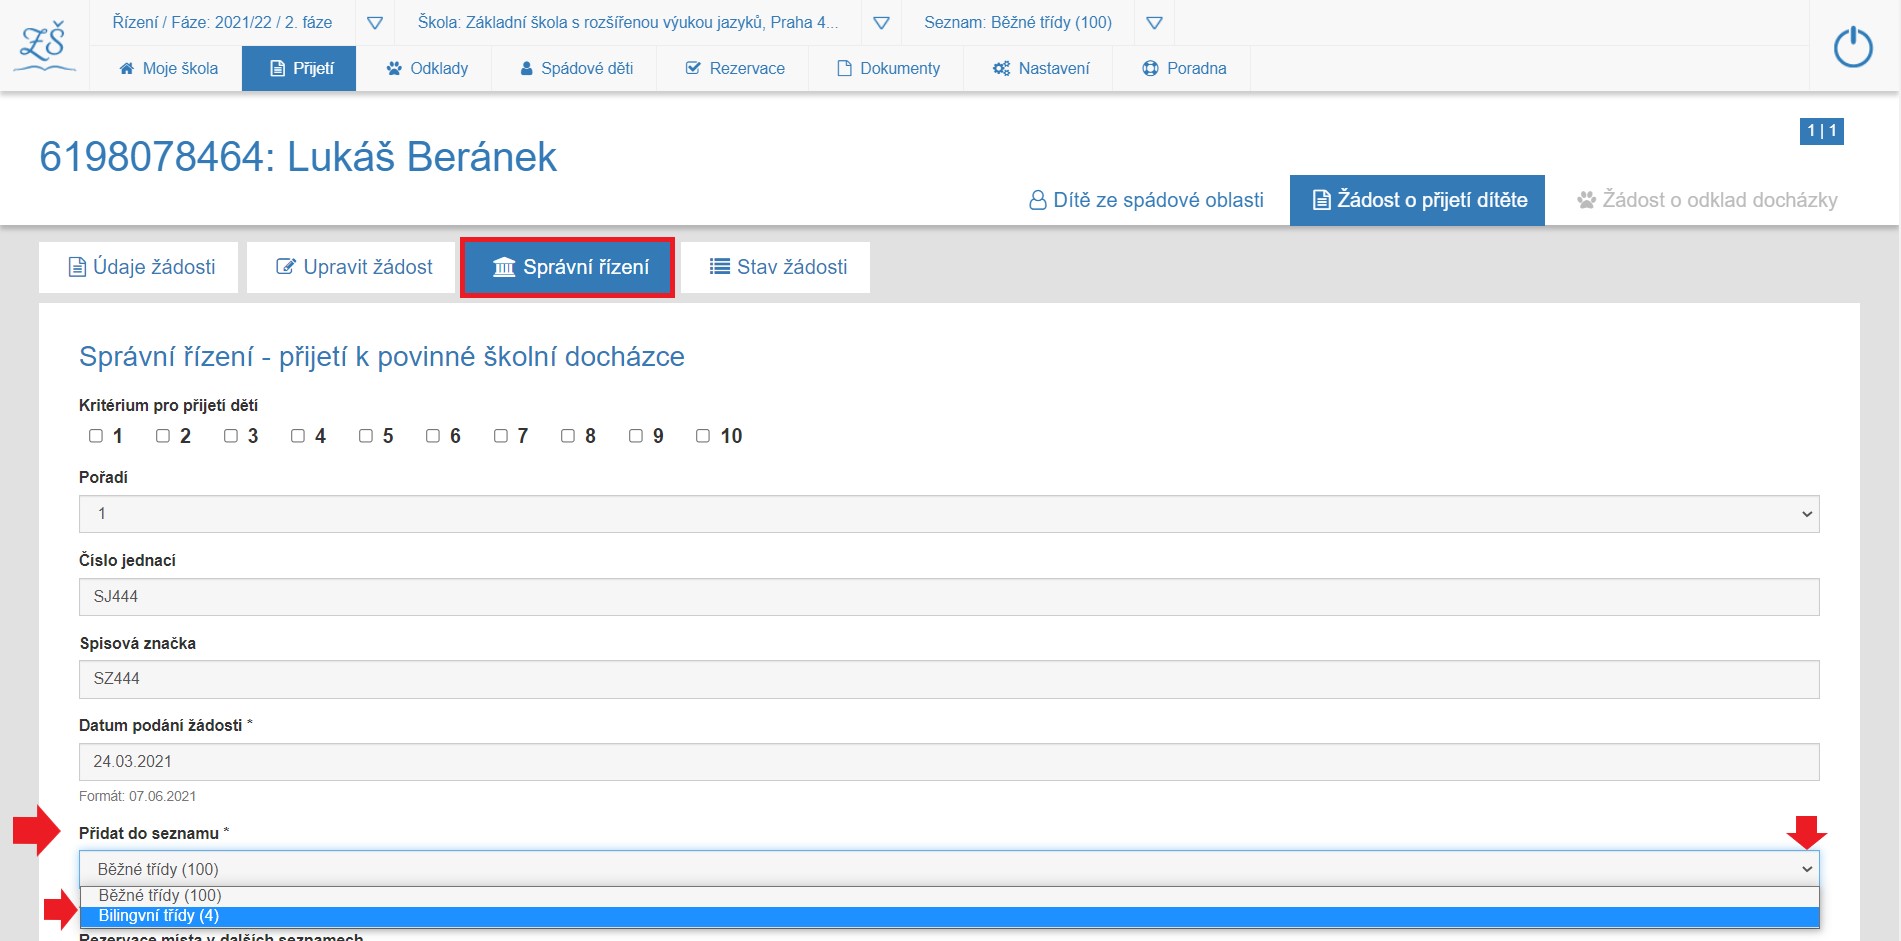Switch to Údaje žádosti tab

coord(139,267)
